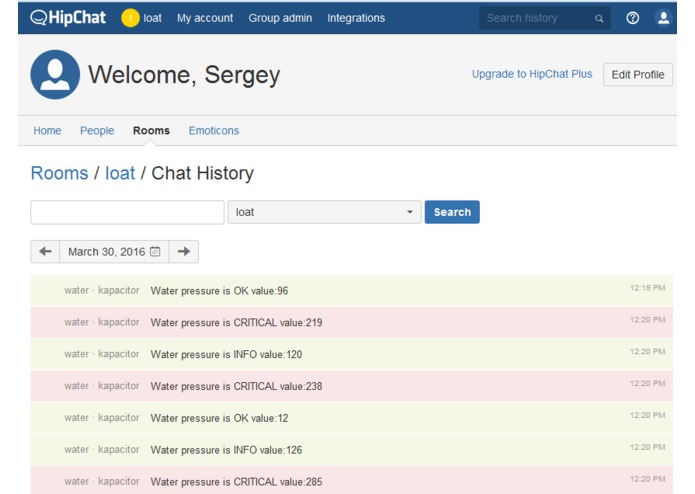Select the Rooms tab
Viewport: 695px width, 494px height.
point(151,131)
